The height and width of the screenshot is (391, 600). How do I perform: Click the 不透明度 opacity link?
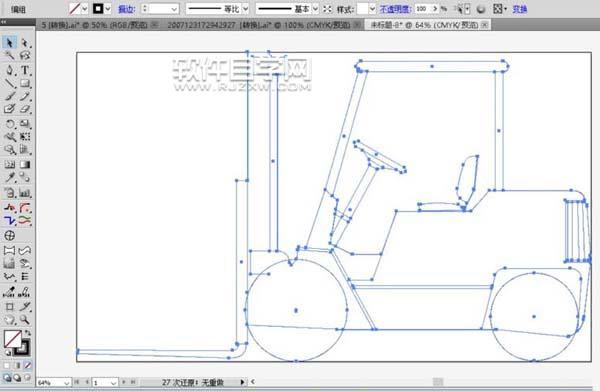tap(395, 8)
